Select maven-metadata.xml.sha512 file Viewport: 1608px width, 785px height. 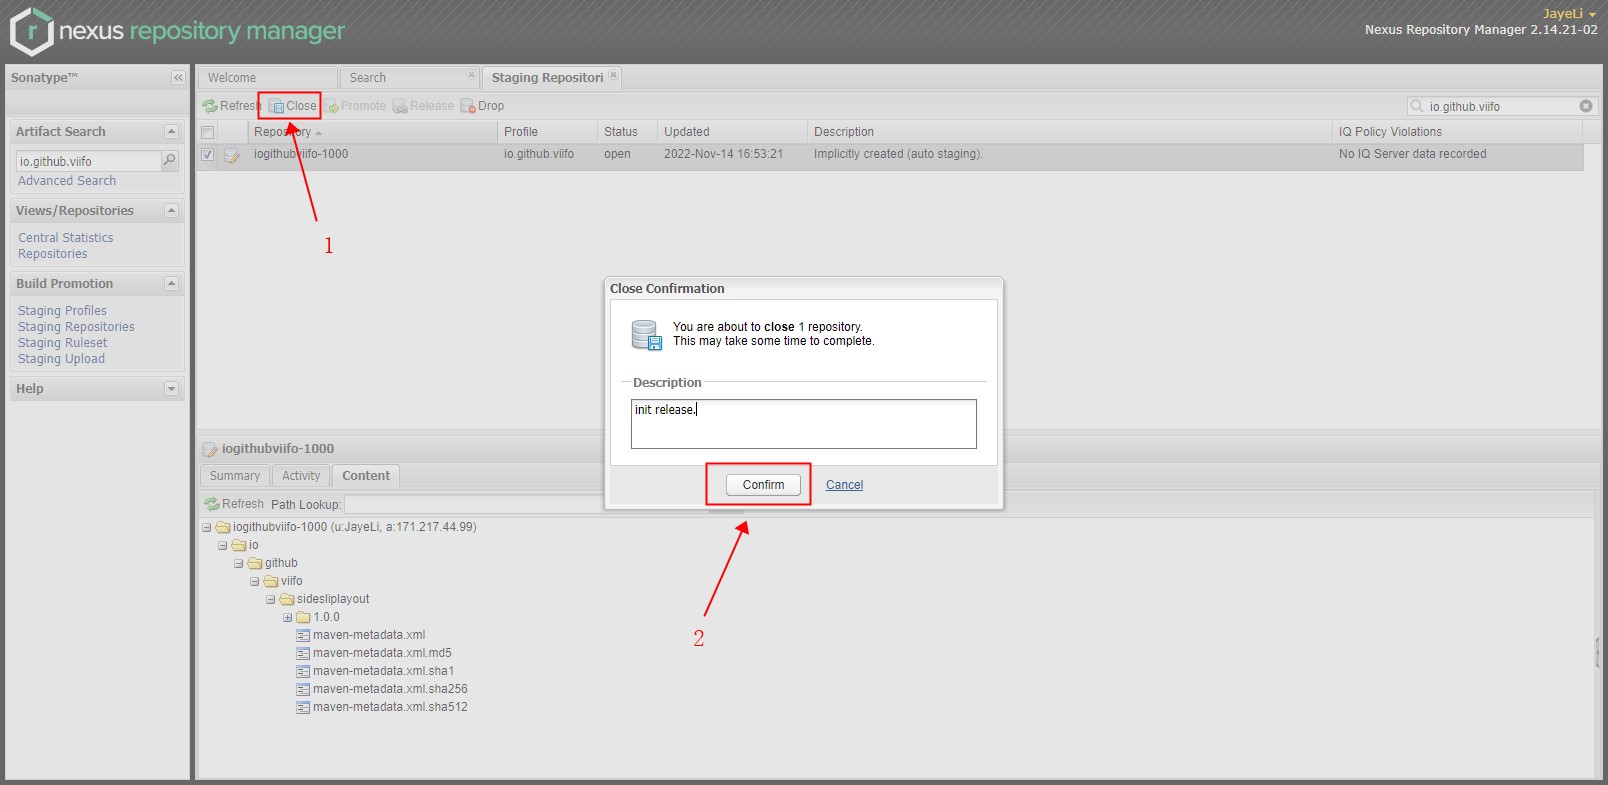(390, 707)
